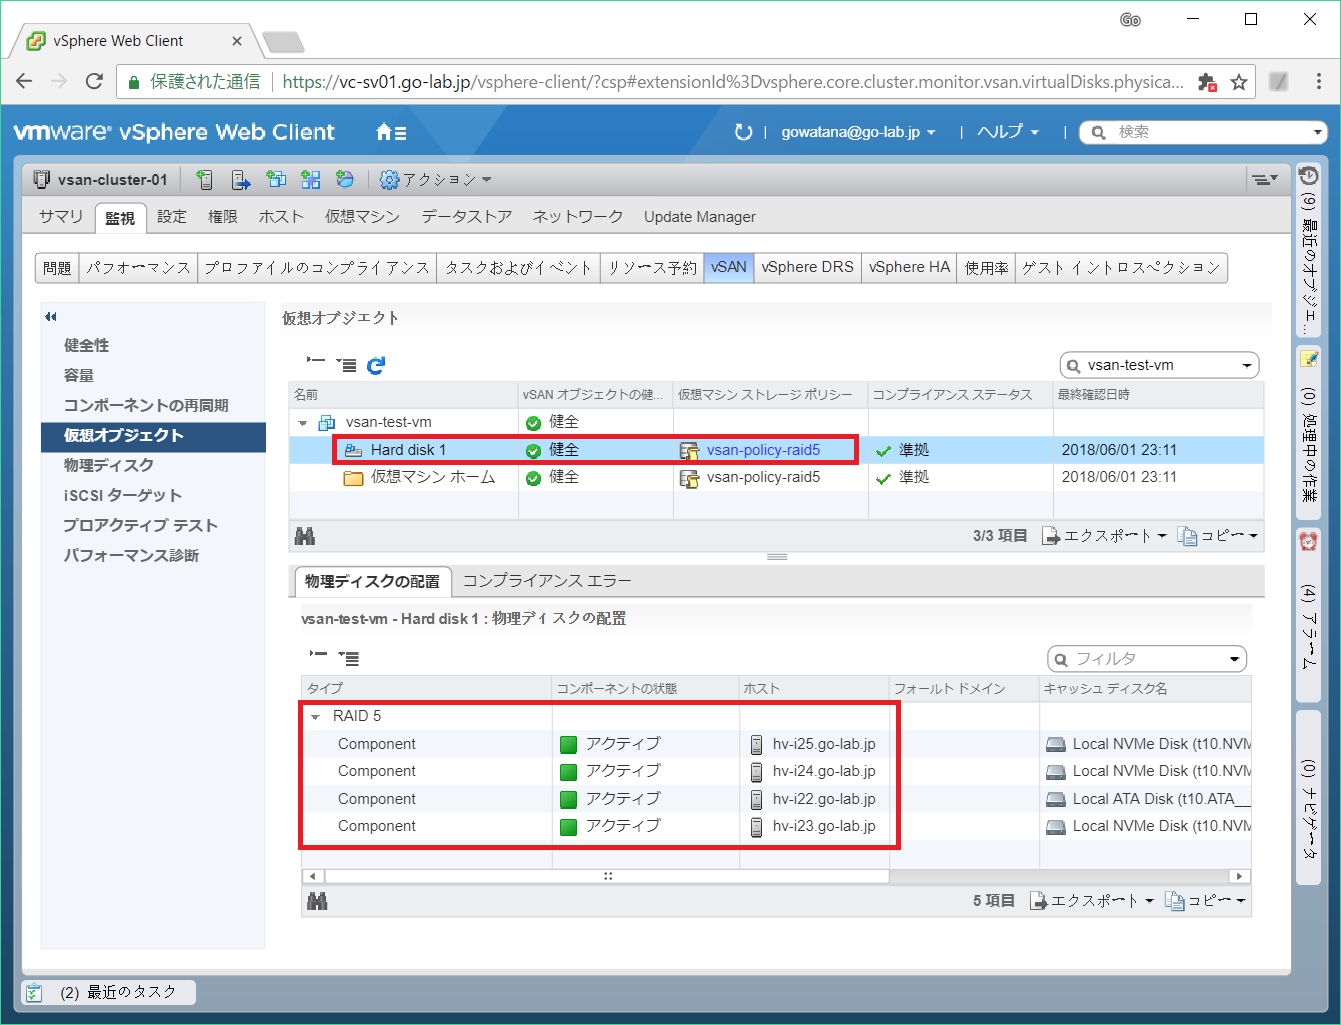1341x1025 pixels.
Task: Click the hv-i23.go-lab.jp host cell
Action: tap(814, 826)
